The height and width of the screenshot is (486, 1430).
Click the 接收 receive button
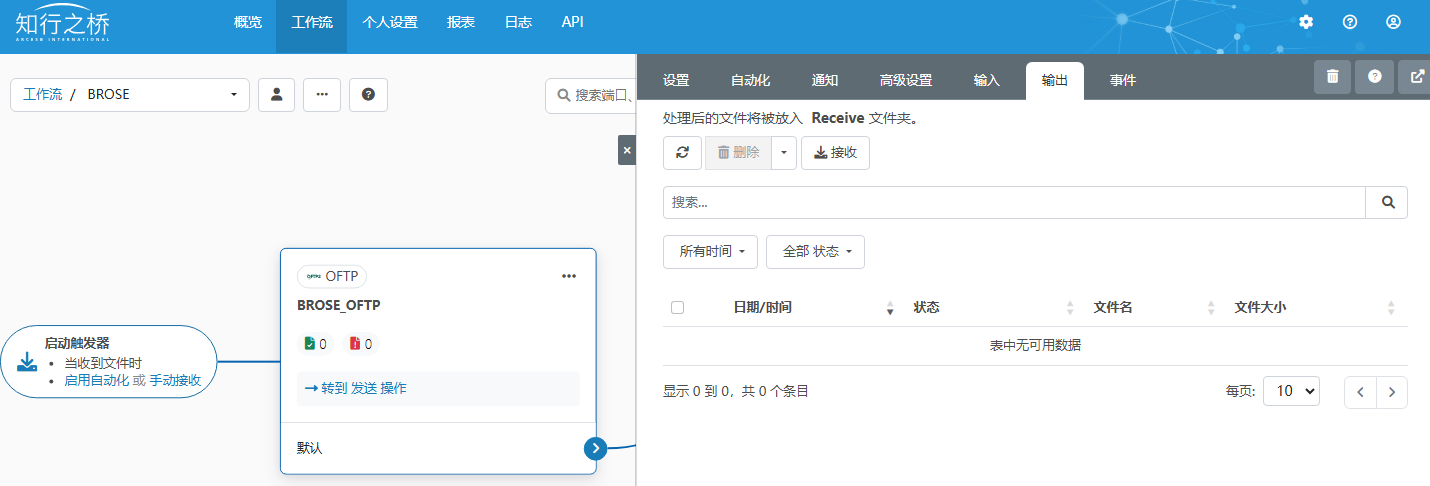click(x=835, y=153)
